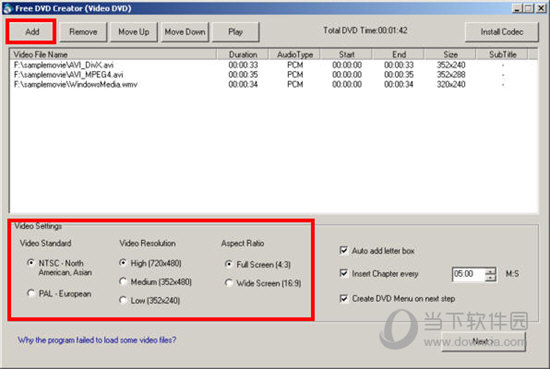This screenshot has width=550, height=369.
Task: Open the Install Codec dialog
Action: tap(502, 32)
